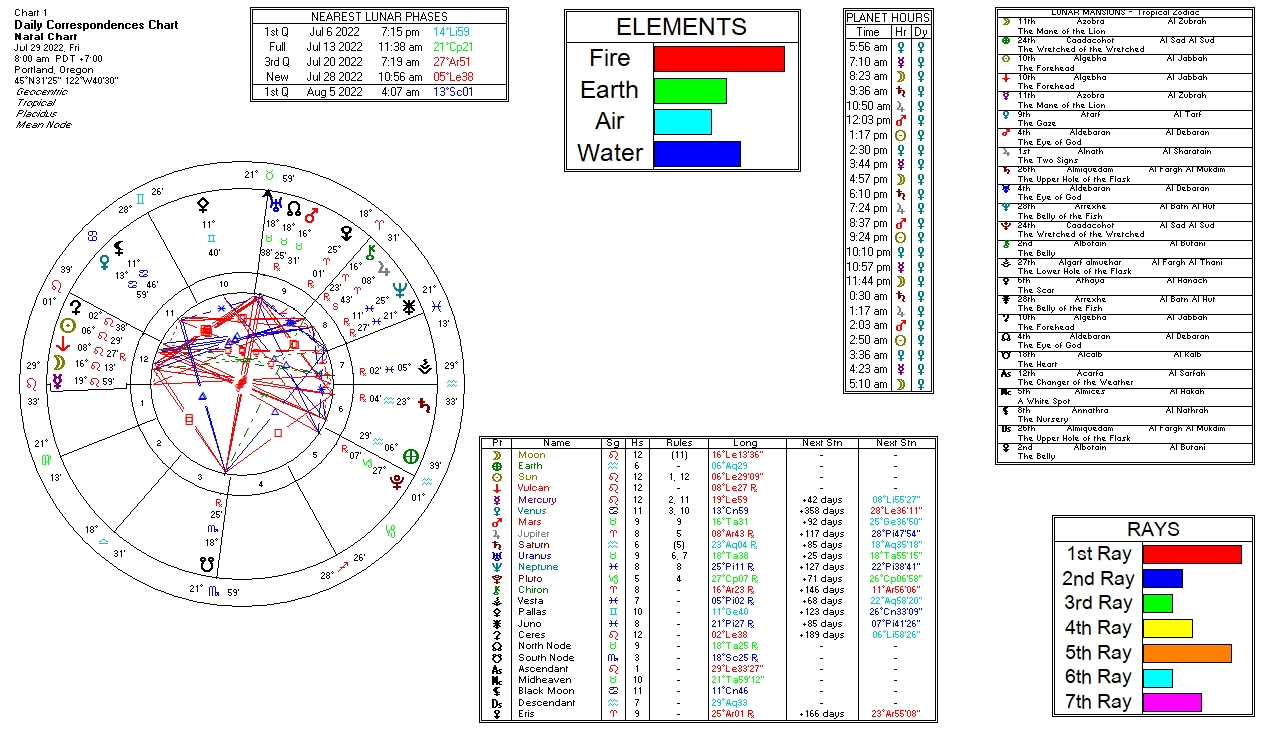The width and height of the screenshot is (1267, 741).
Task: Click the red 1st Ray bar
Action: point(1192,554)
